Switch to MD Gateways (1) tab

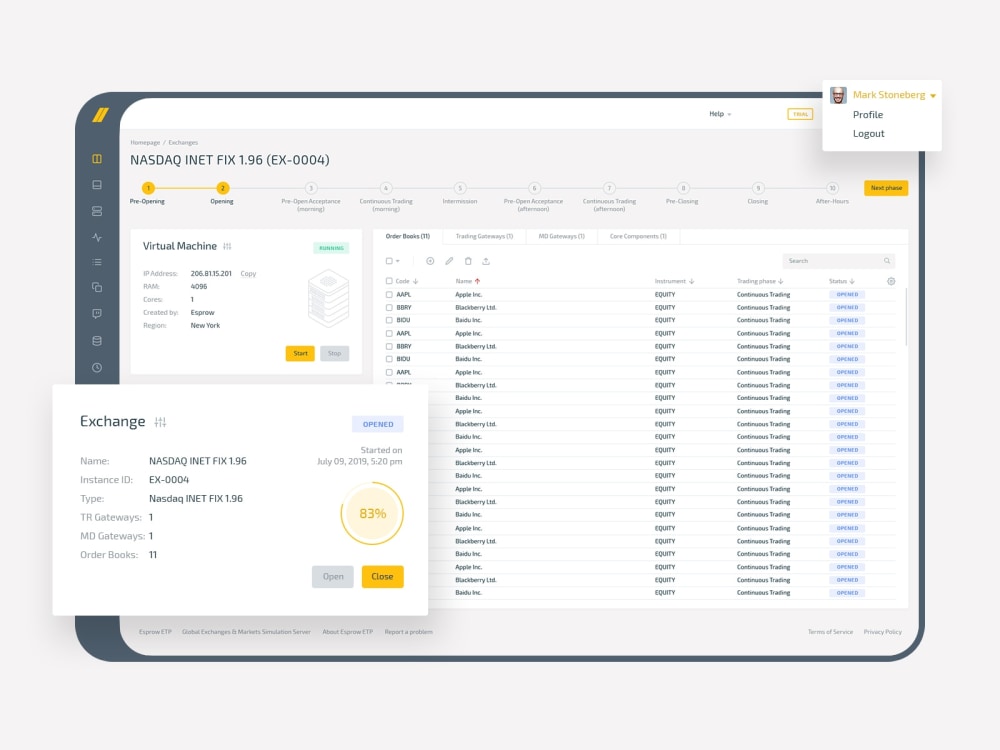561,237
